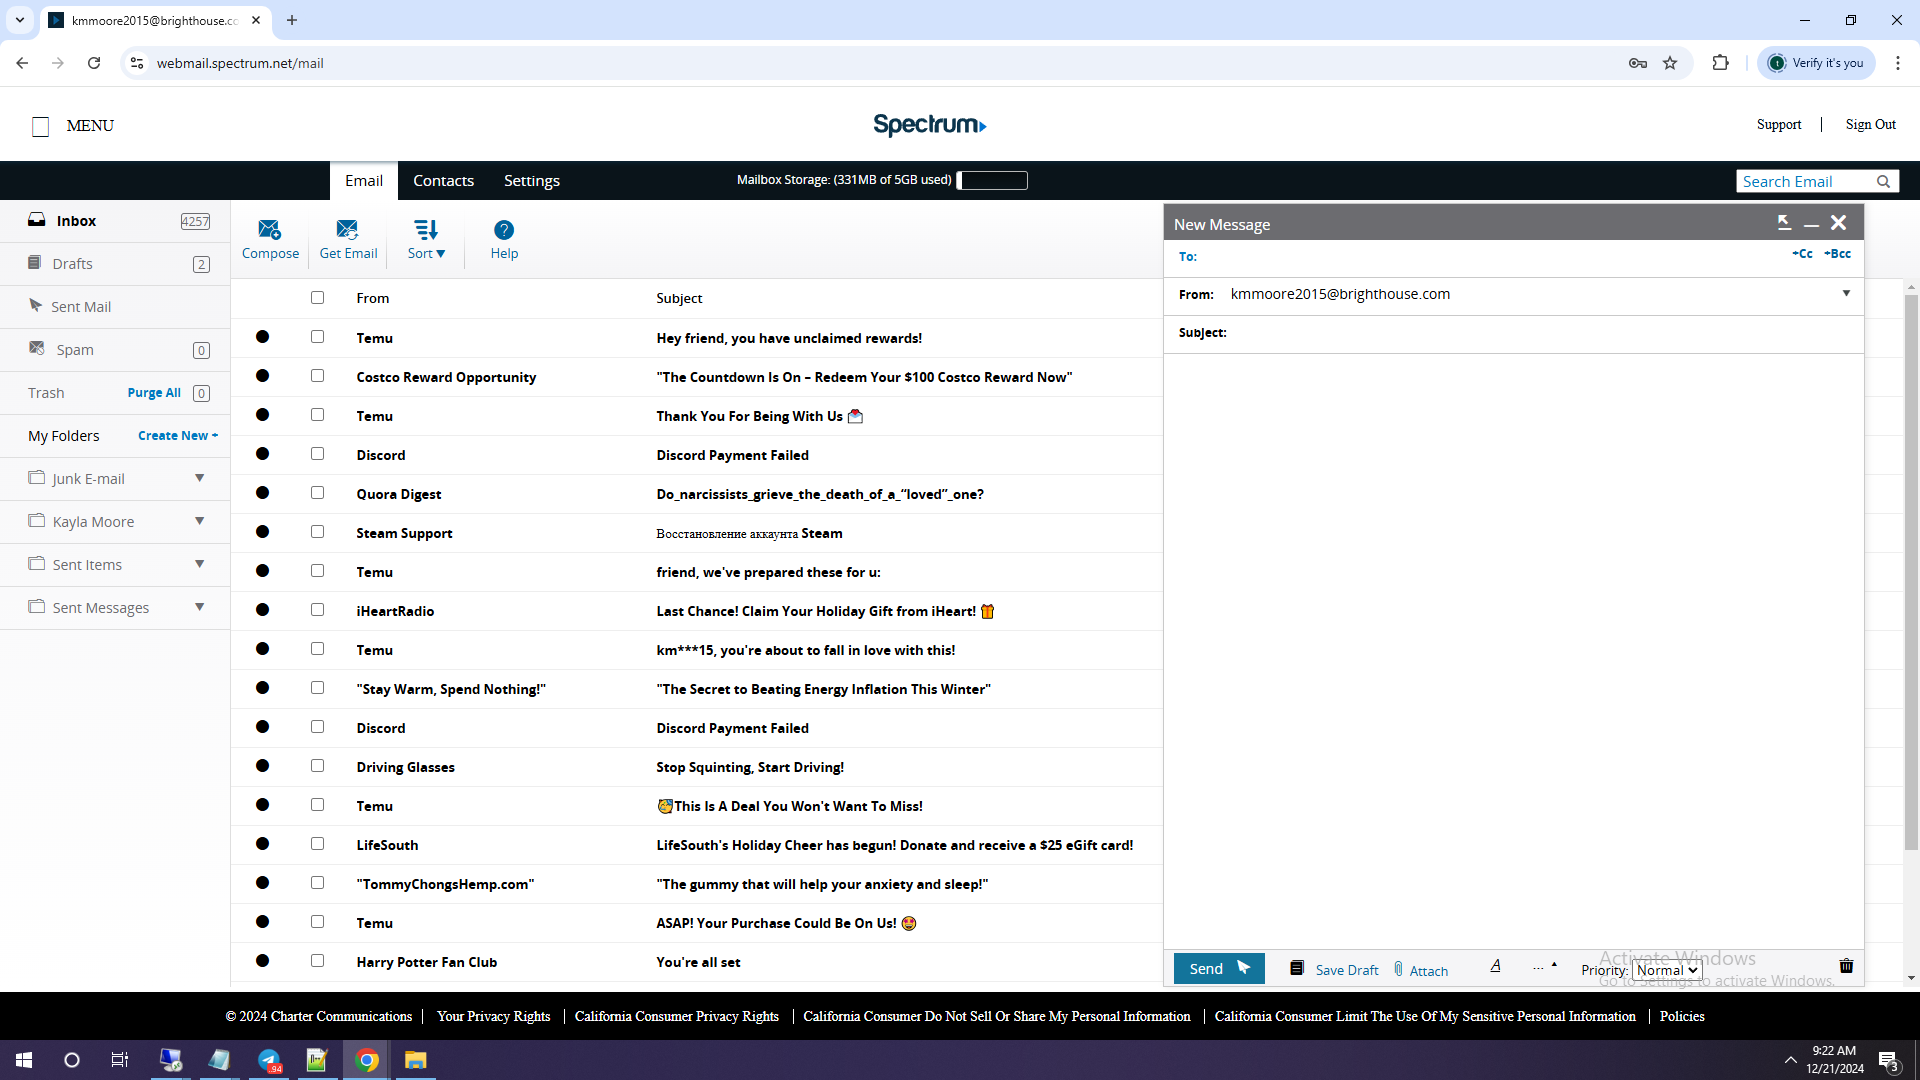Check the Discord Payment Failed first email checkbox

pos(317,454)
